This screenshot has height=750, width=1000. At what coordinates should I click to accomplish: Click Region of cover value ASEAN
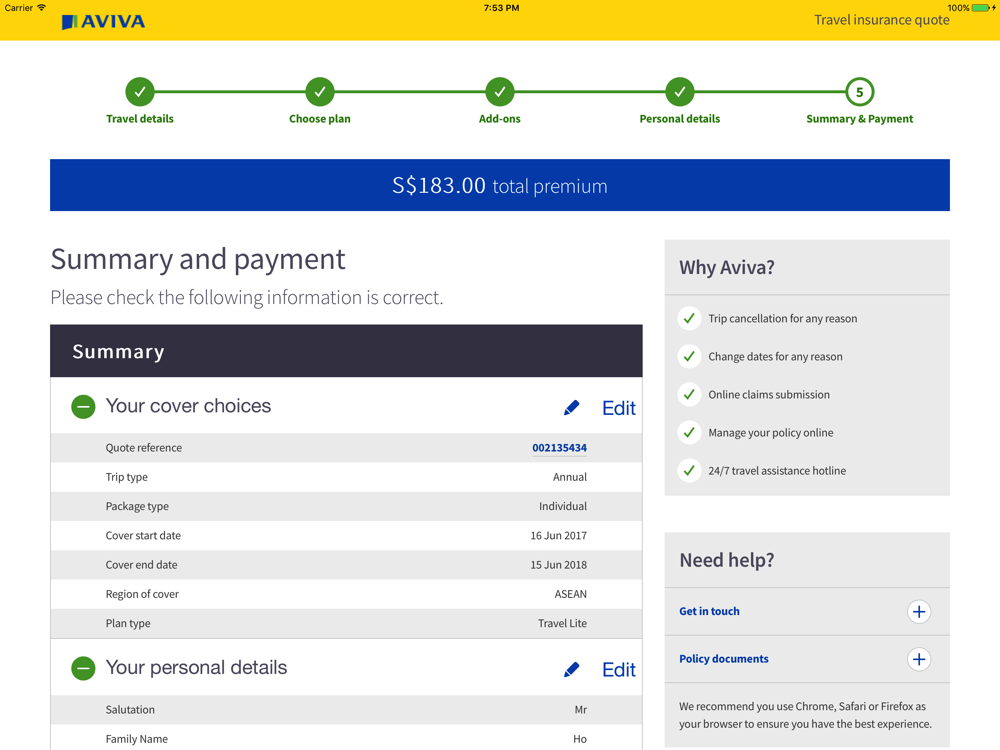570,594
